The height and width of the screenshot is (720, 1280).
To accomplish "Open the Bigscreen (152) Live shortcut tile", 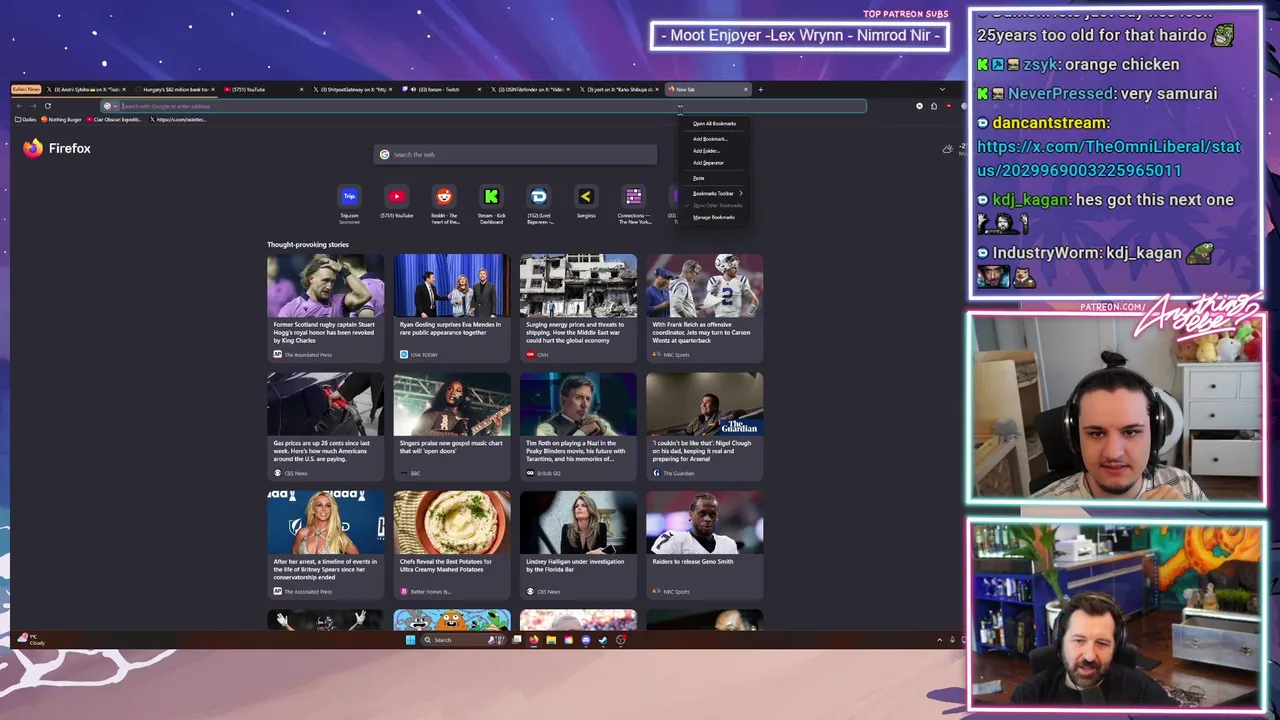I will coord(539,203).
